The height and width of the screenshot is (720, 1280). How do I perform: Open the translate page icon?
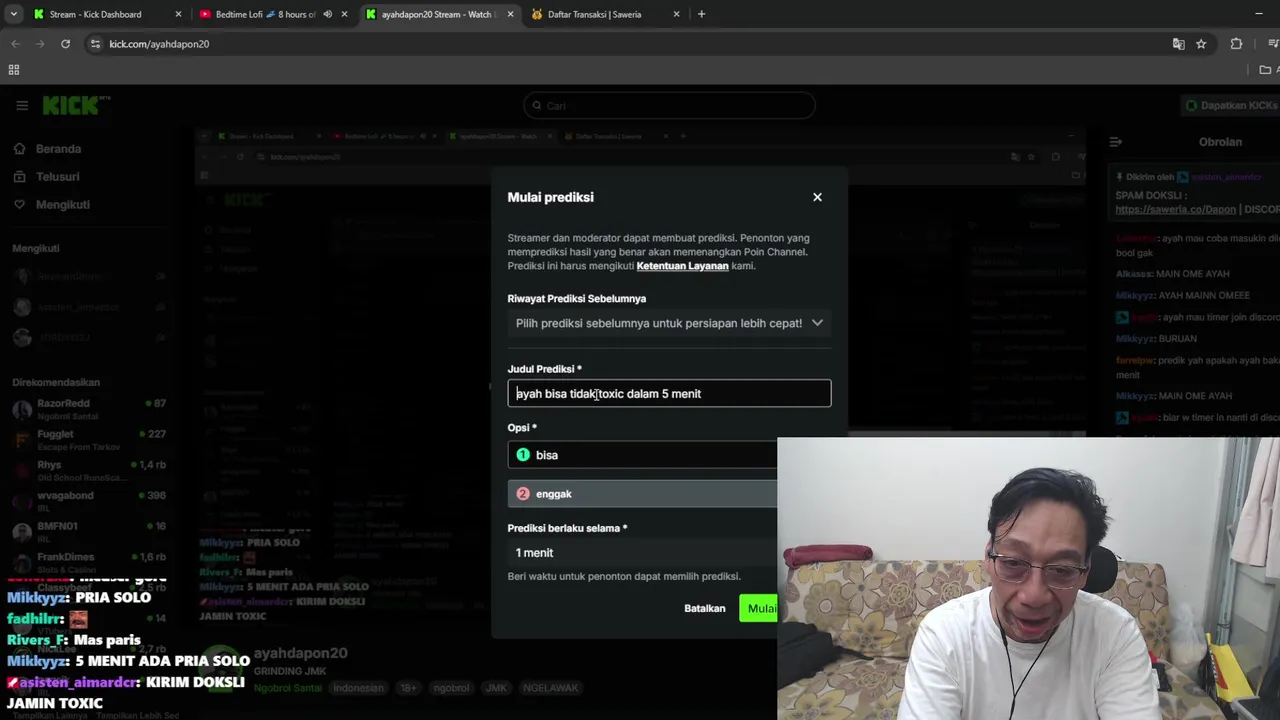tap(1178, 44)
